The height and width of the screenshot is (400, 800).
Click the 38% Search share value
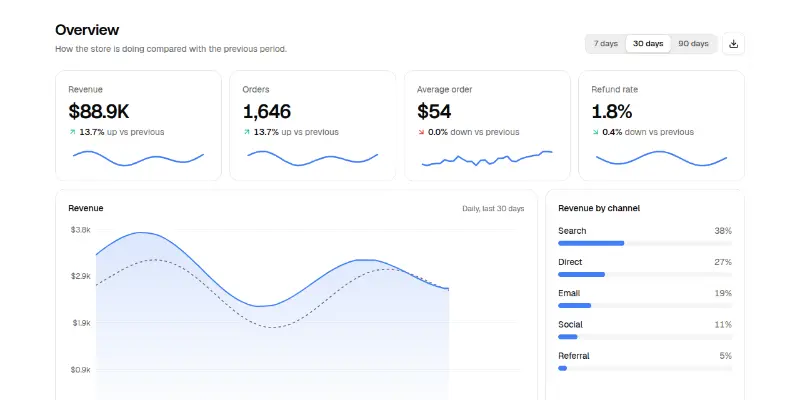[723, 231]
